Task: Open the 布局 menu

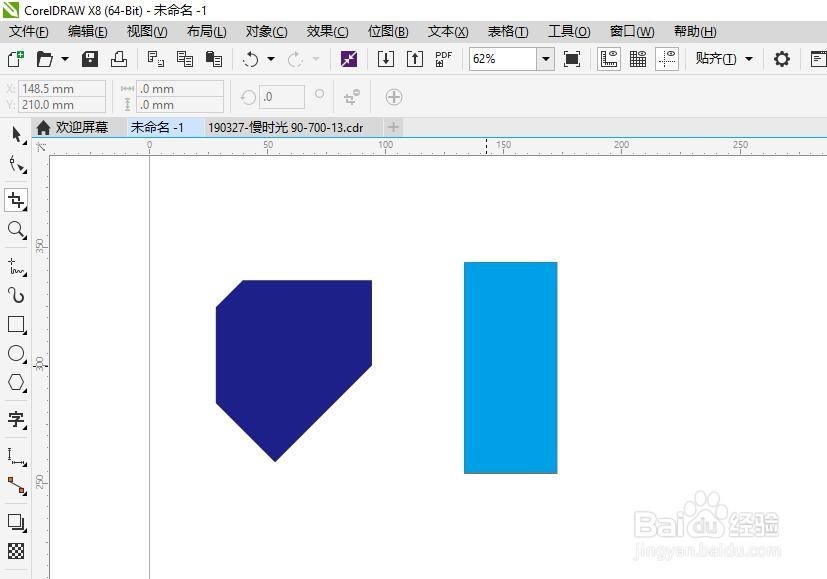Action: tap(206, 32)
